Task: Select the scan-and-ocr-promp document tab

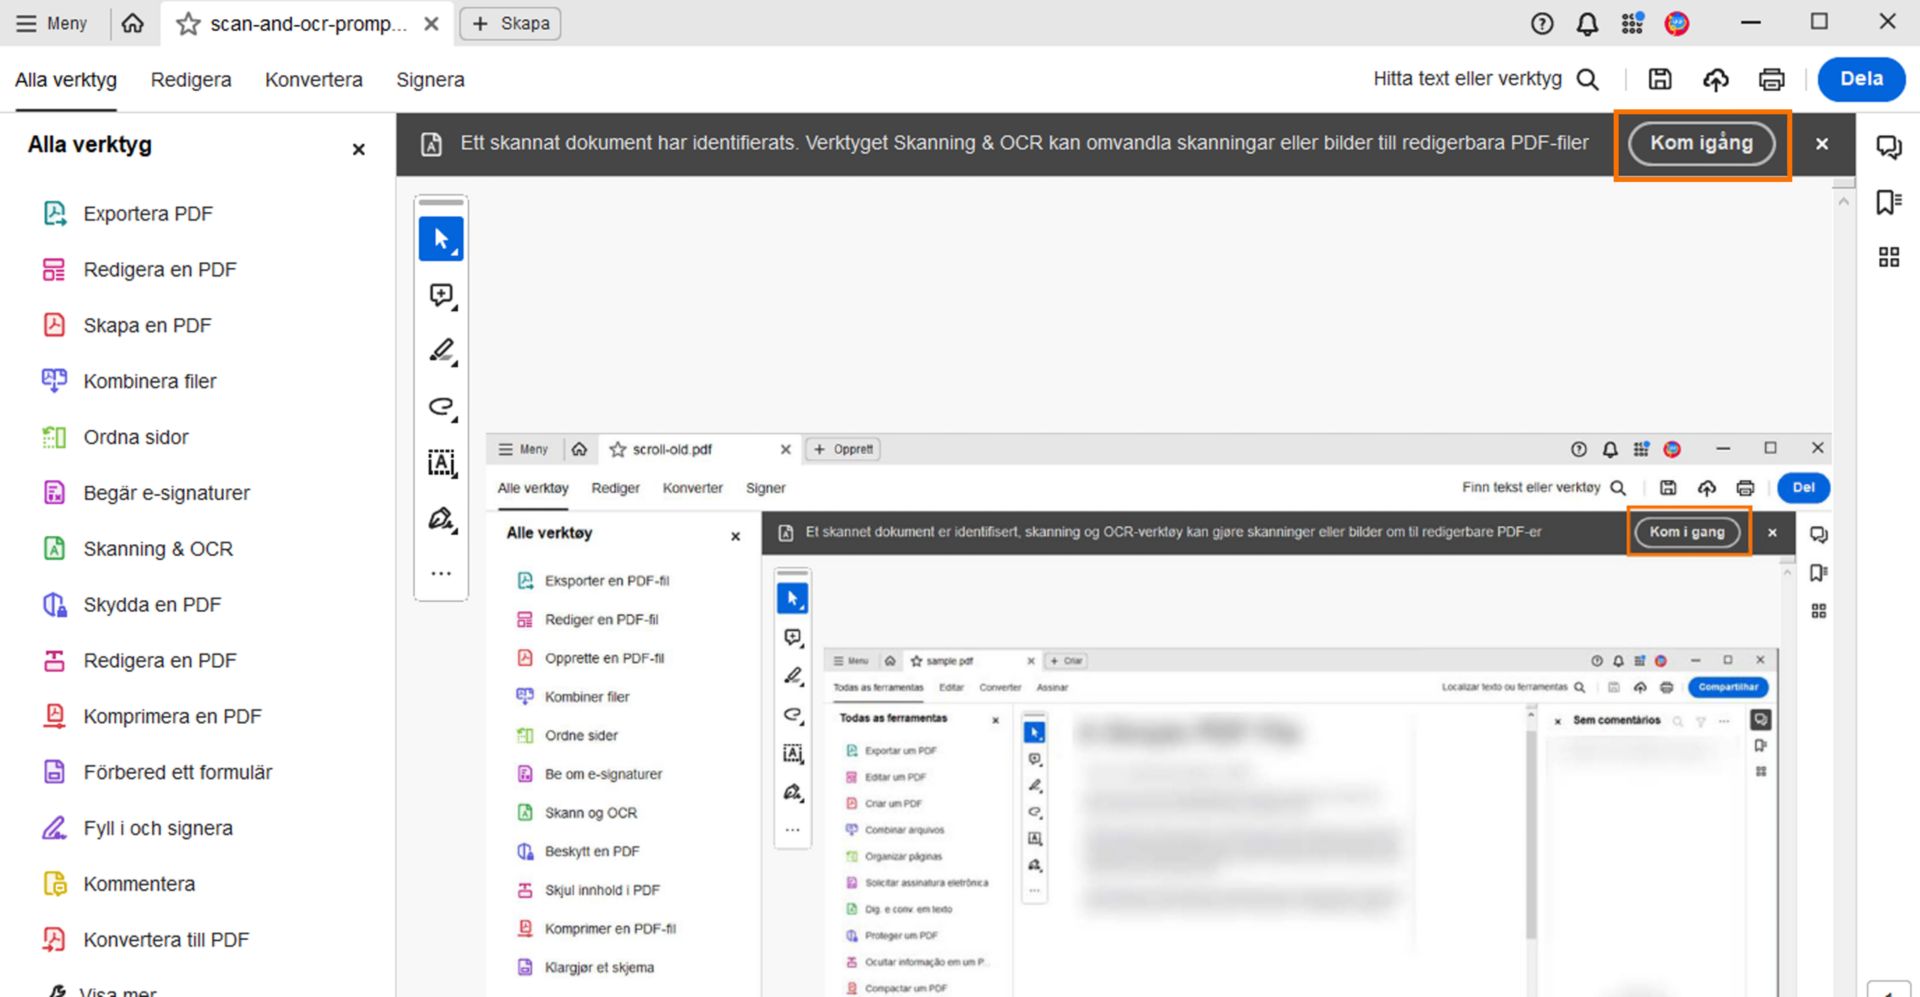Action: click(308, 24)
